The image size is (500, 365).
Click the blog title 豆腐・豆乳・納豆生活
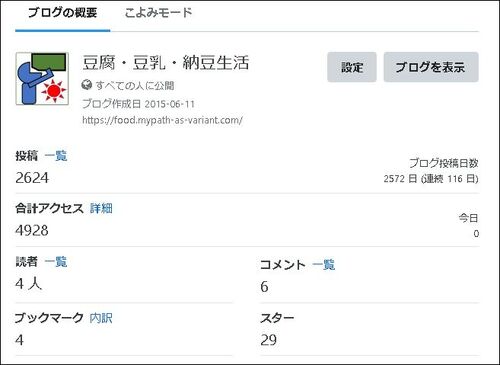coord(166,63)
